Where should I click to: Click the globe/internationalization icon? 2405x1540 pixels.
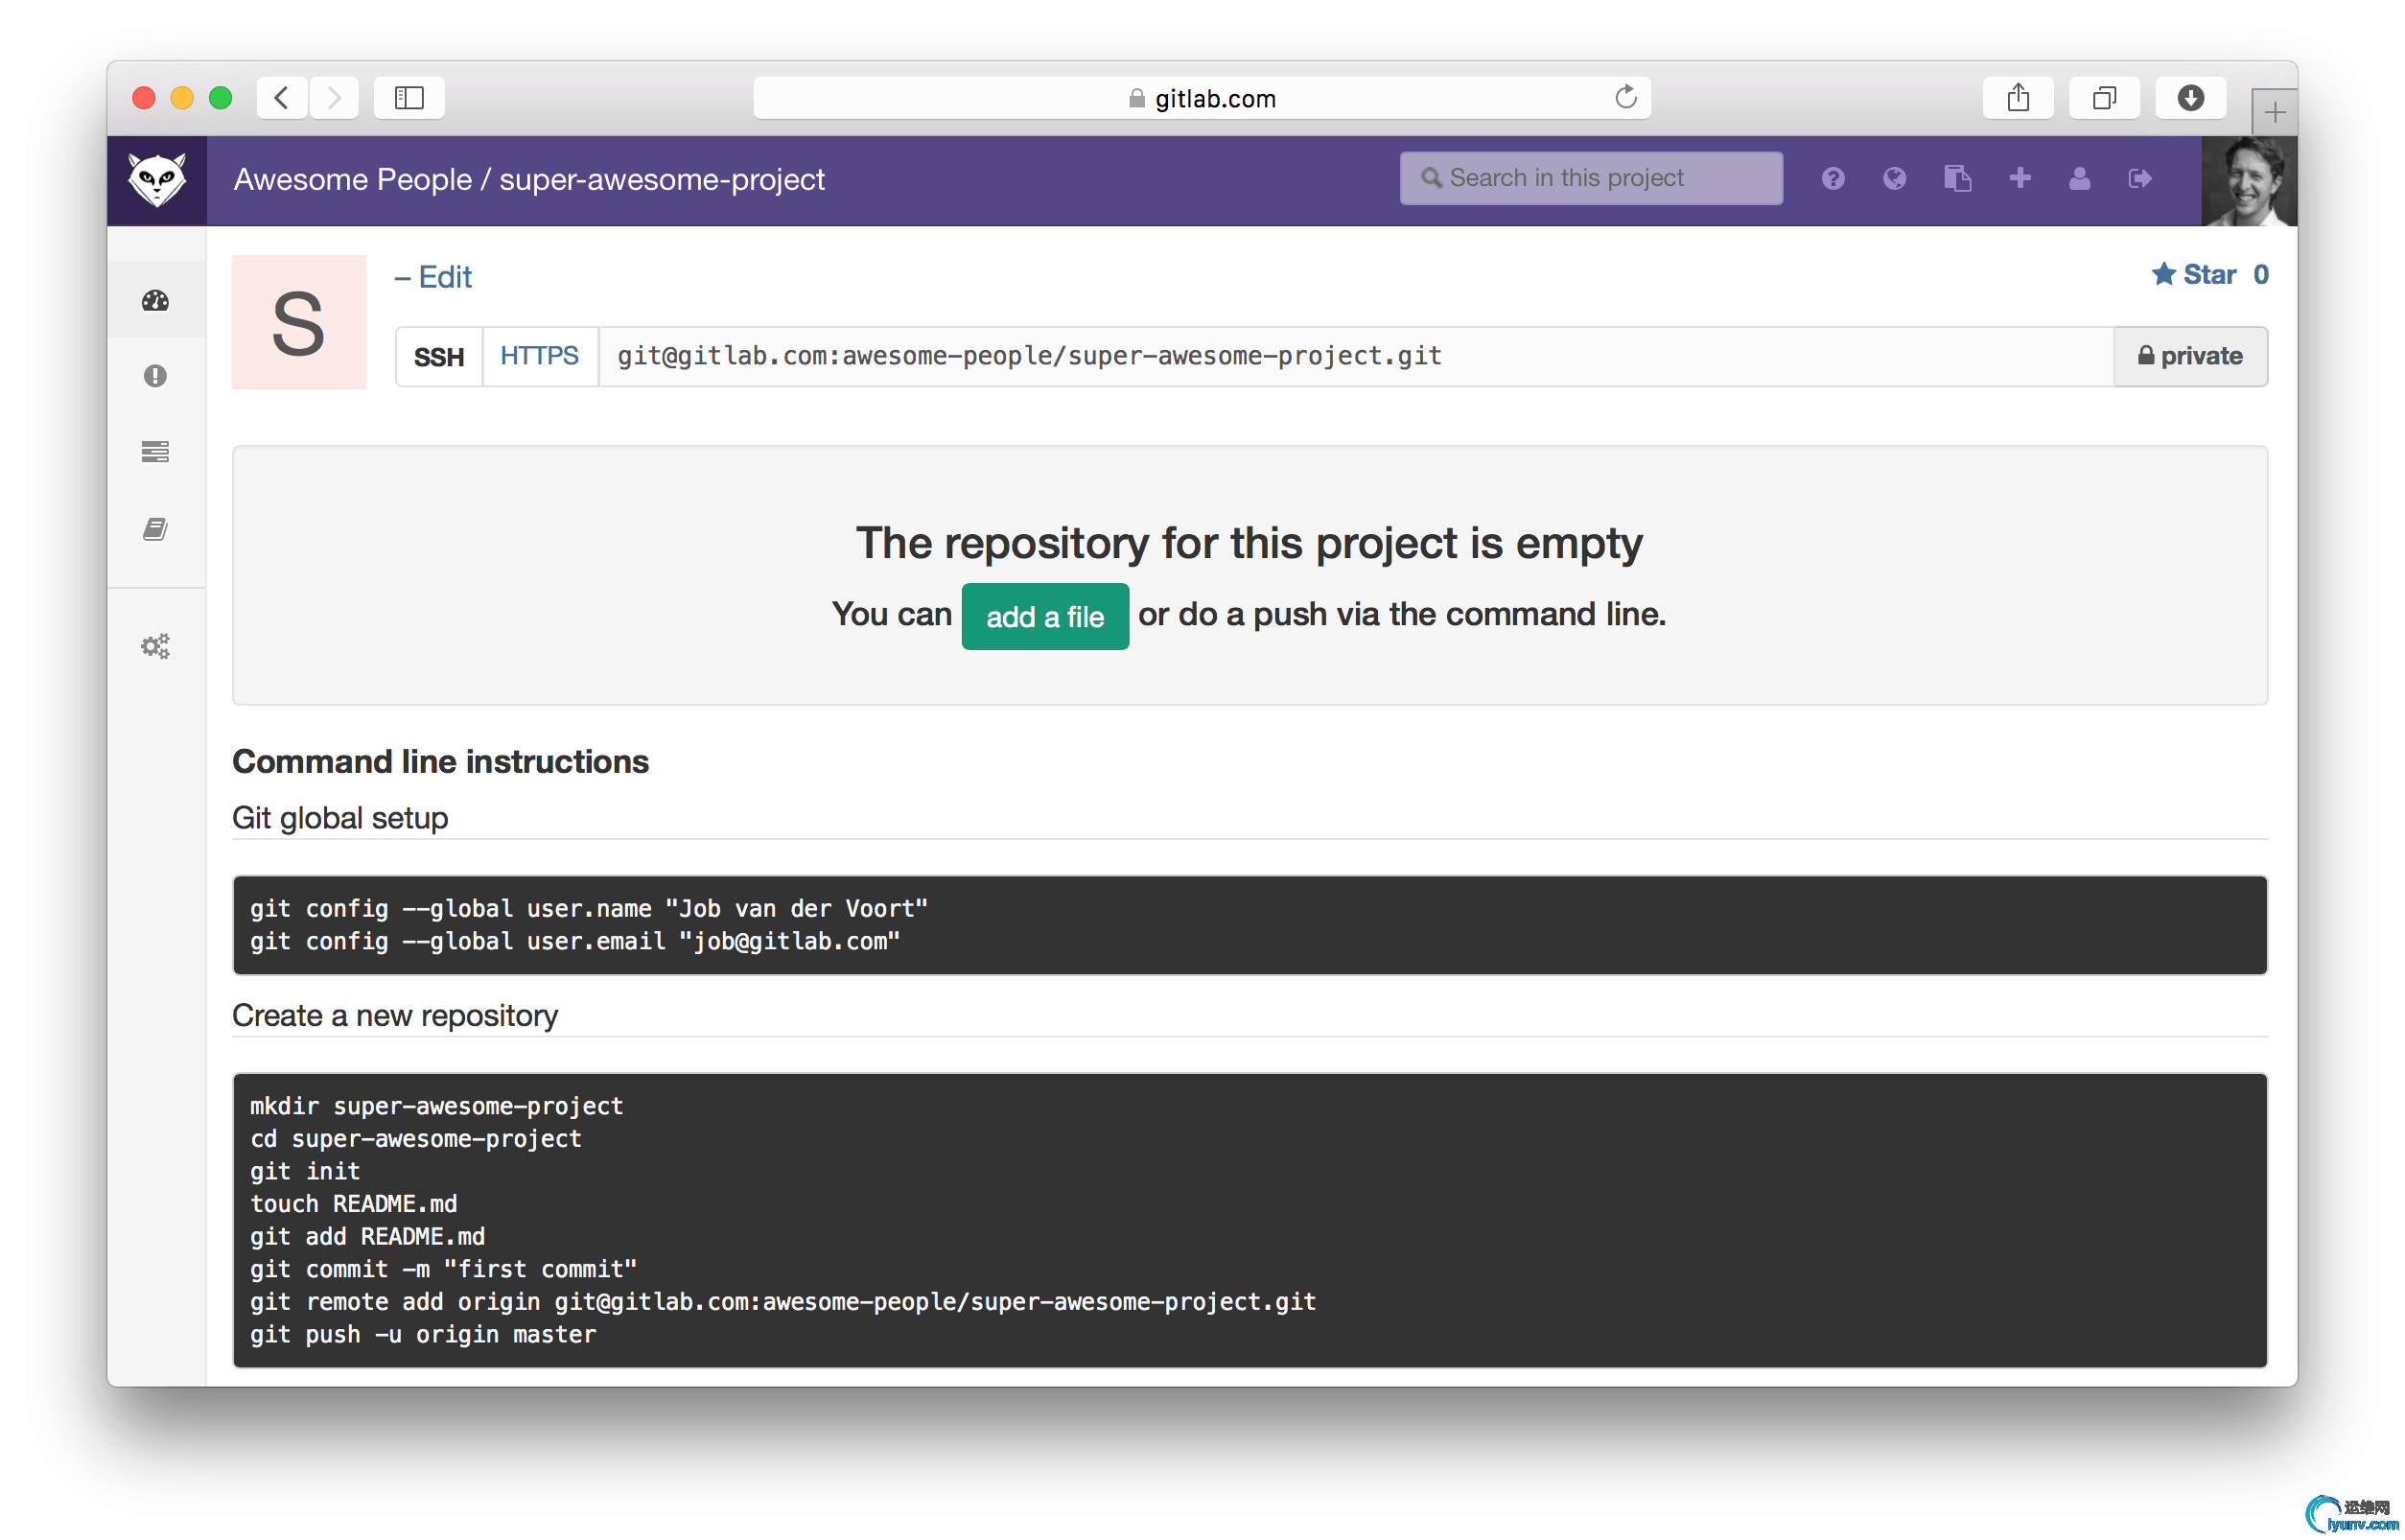1893,177
